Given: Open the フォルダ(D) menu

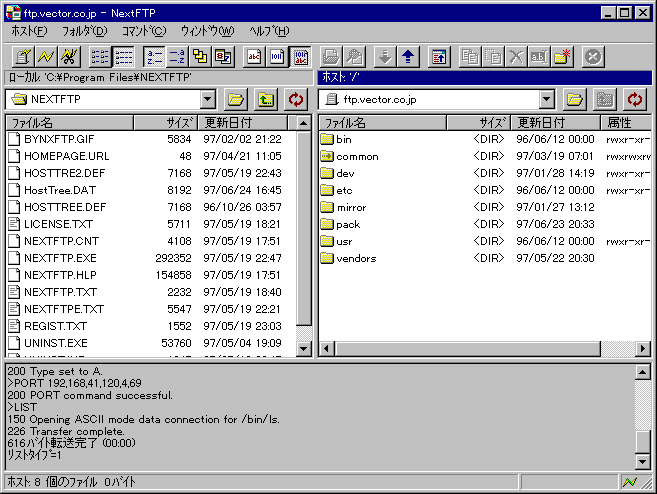Looking at the screenshot, I should tap(85, 31).
